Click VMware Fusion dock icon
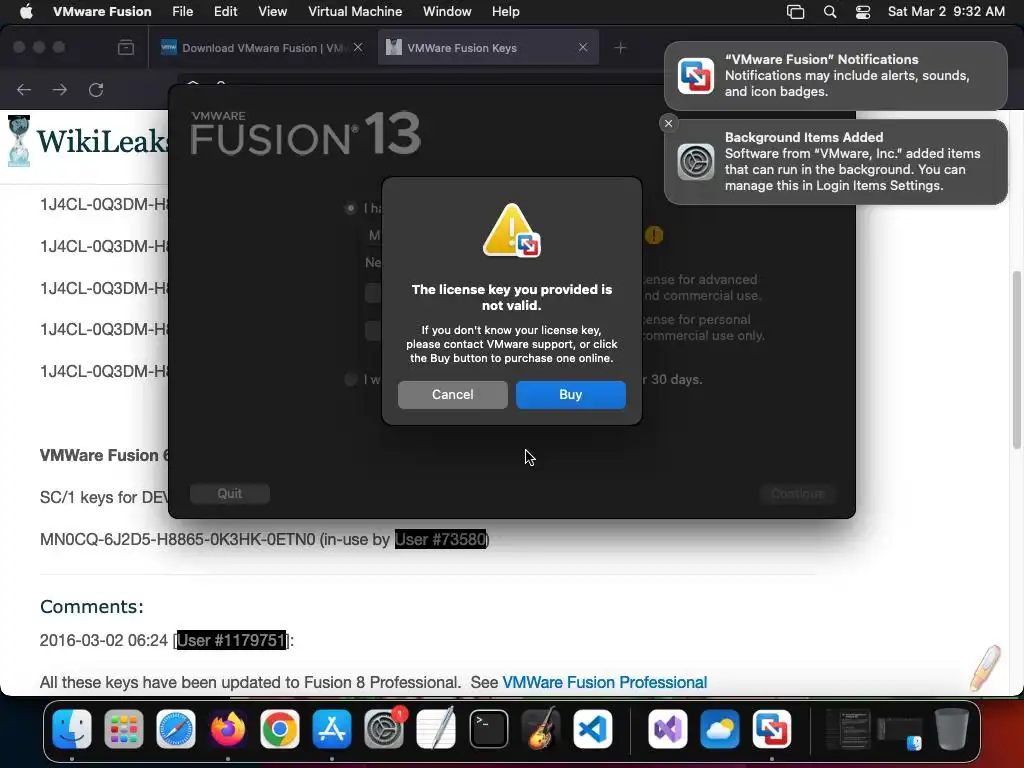 pos(771,729)
